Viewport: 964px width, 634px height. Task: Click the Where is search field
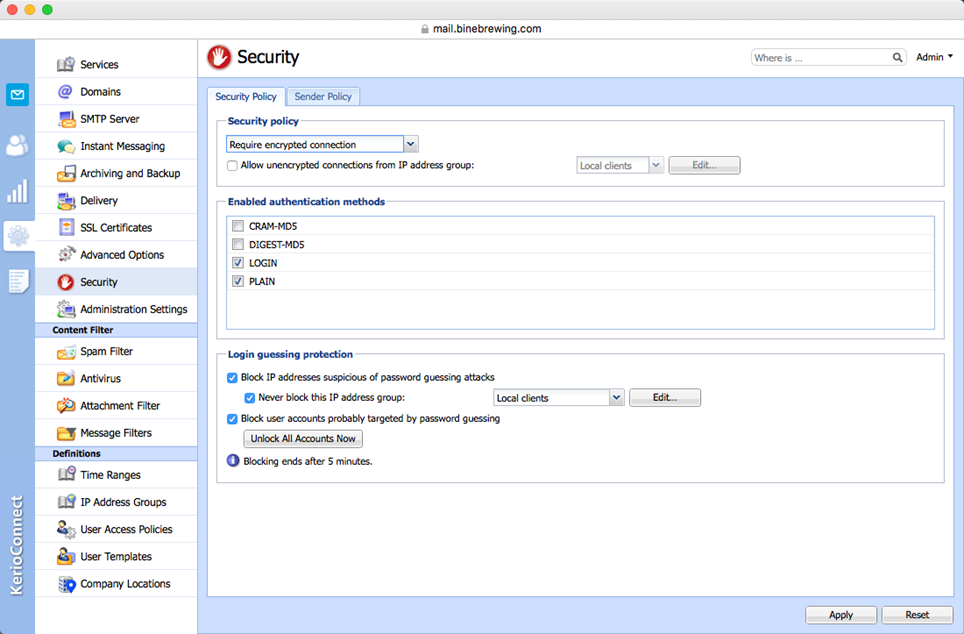click(820, 58)
